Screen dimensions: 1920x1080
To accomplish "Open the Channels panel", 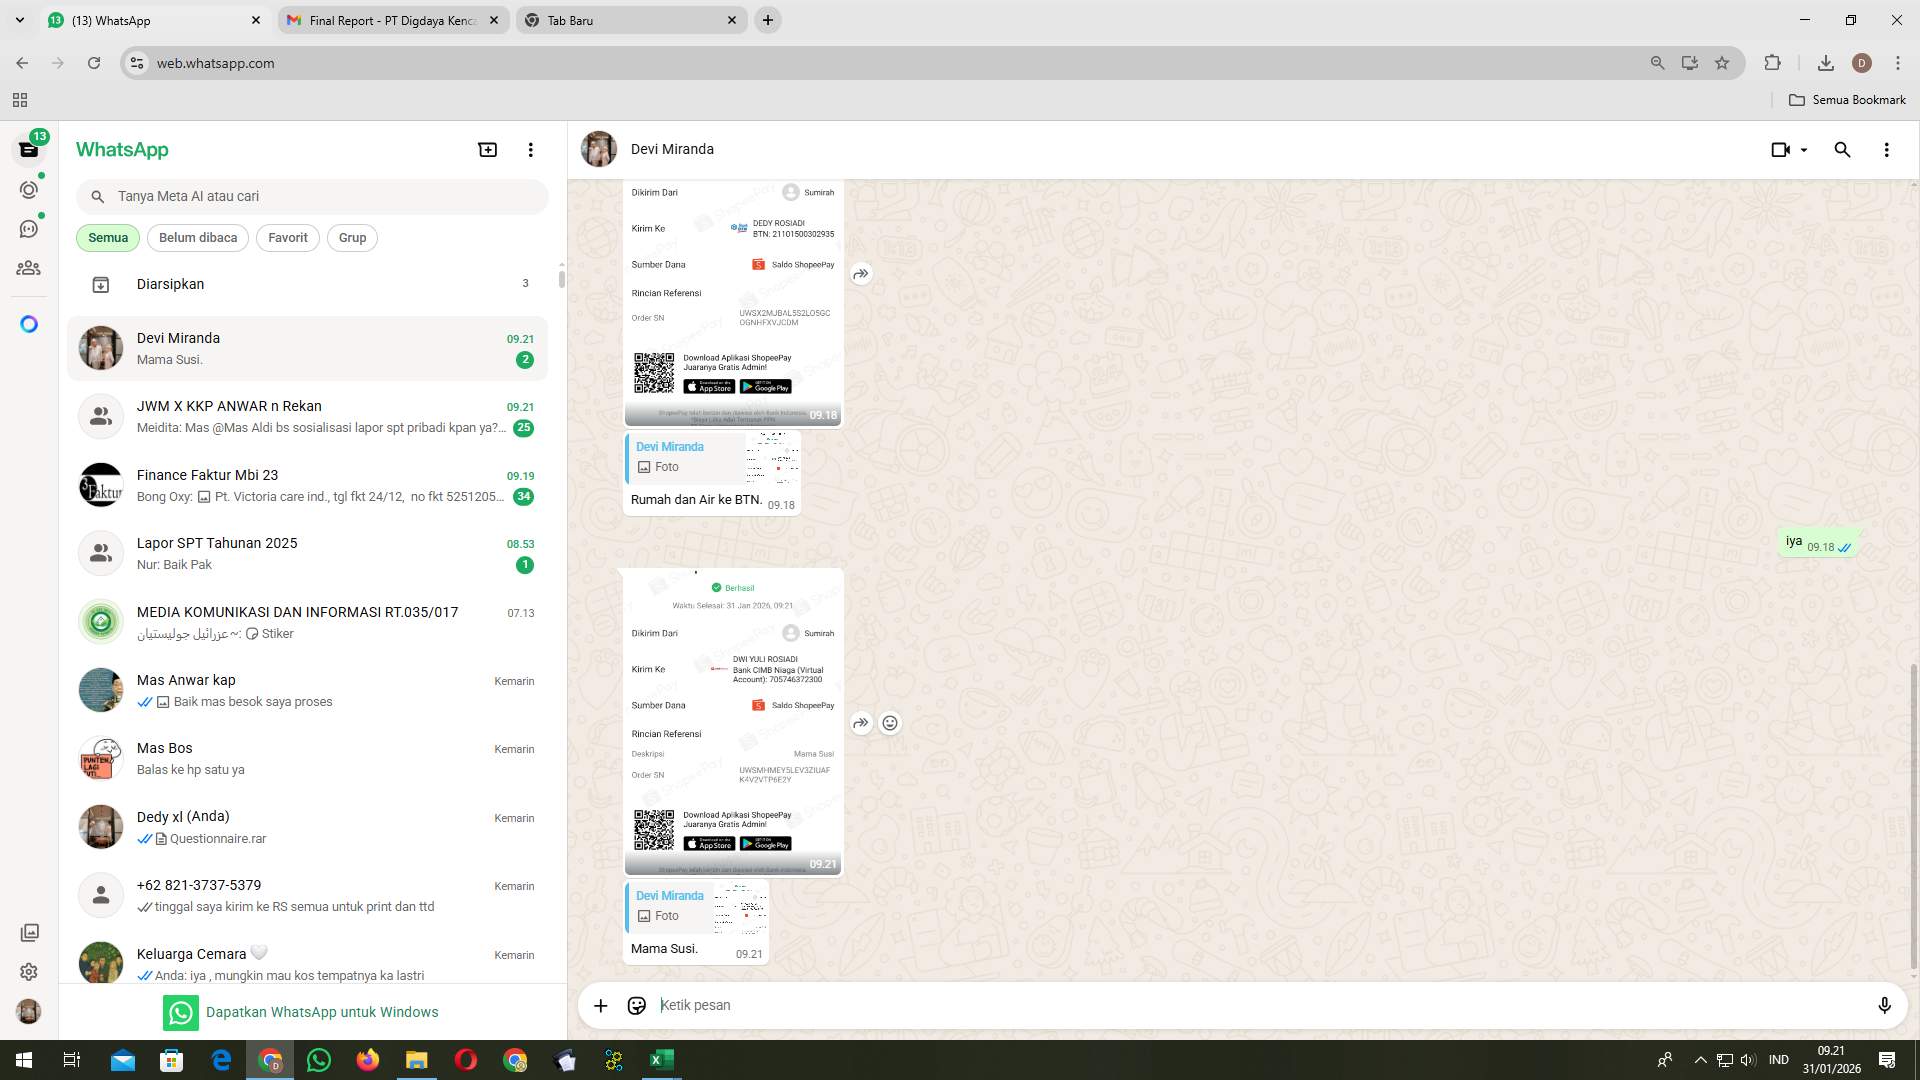I will coord(29,228).
